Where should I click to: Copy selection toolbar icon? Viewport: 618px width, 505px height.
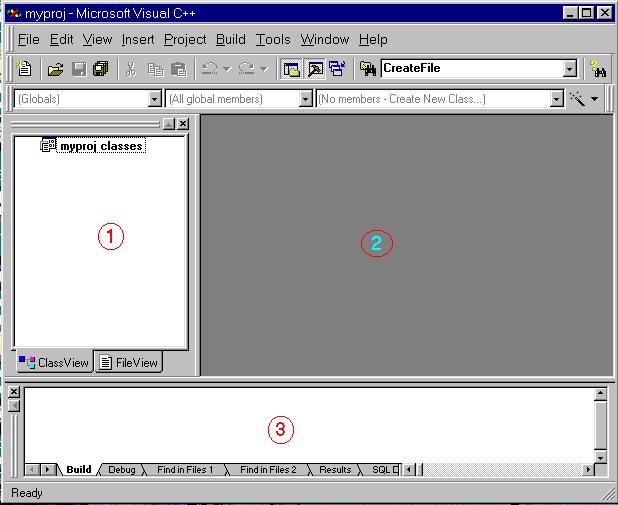[155, 69]
